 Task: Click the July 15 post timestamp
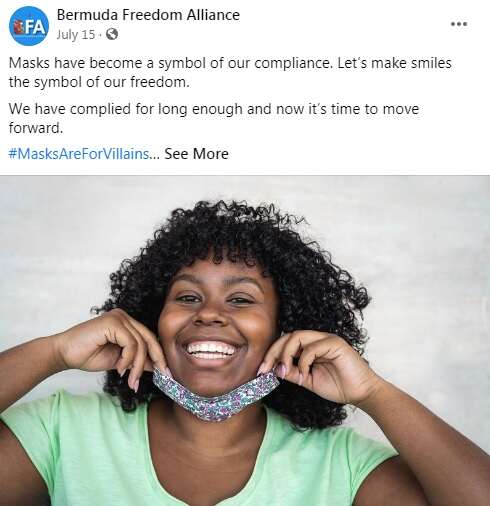tap(76, 34)
